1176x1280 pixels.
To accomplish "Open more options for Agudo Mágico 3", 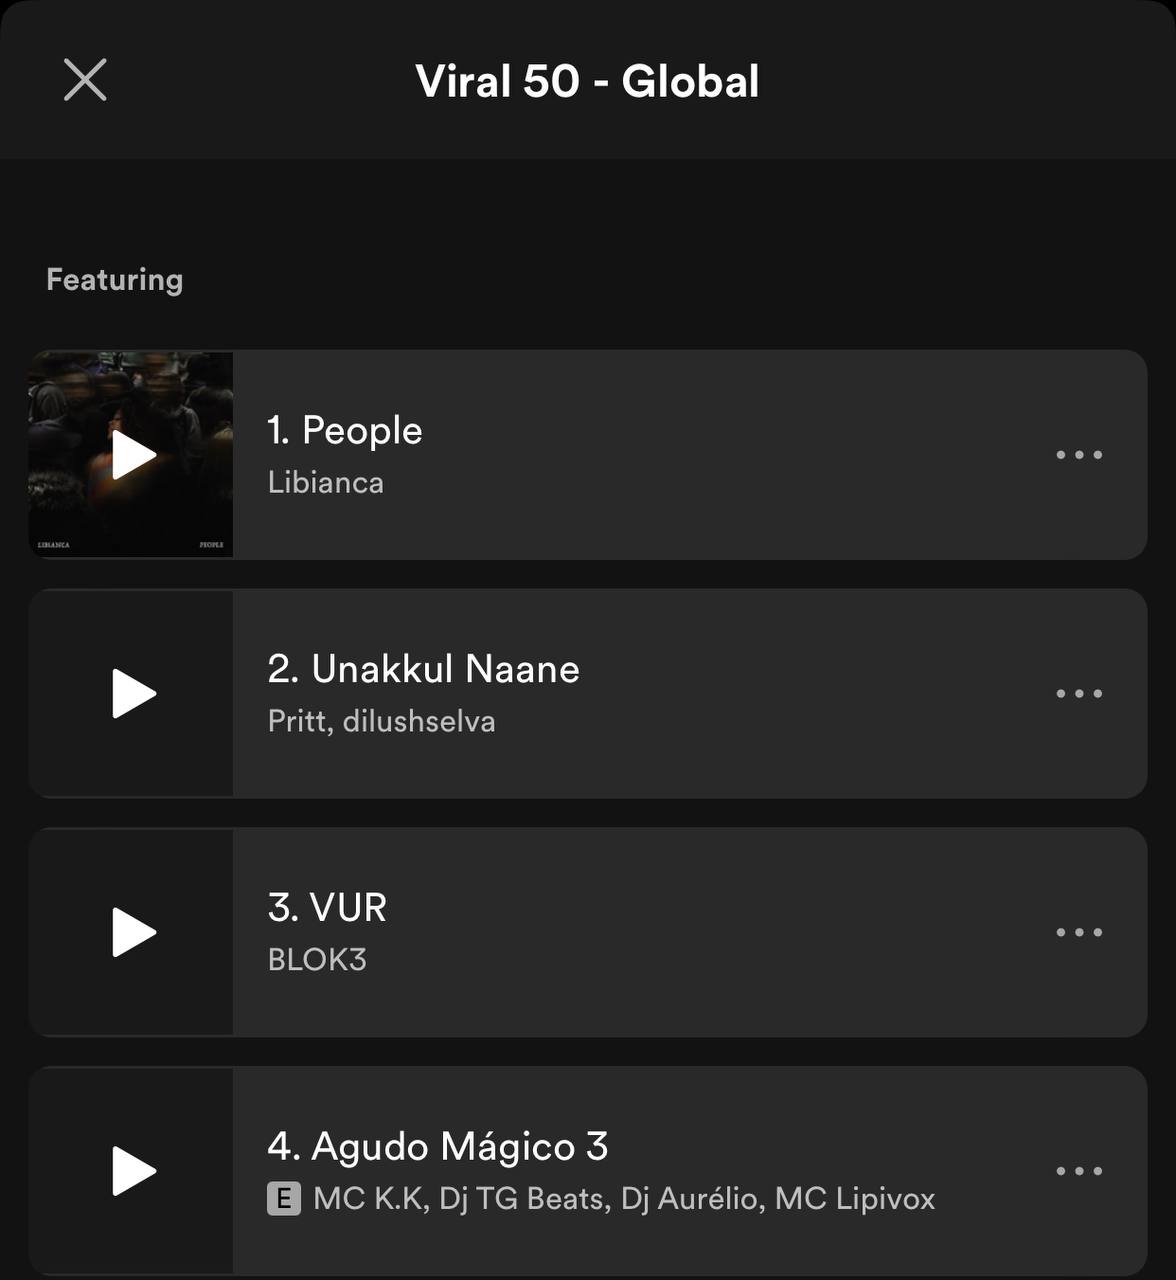I will coord(1079,1171).
